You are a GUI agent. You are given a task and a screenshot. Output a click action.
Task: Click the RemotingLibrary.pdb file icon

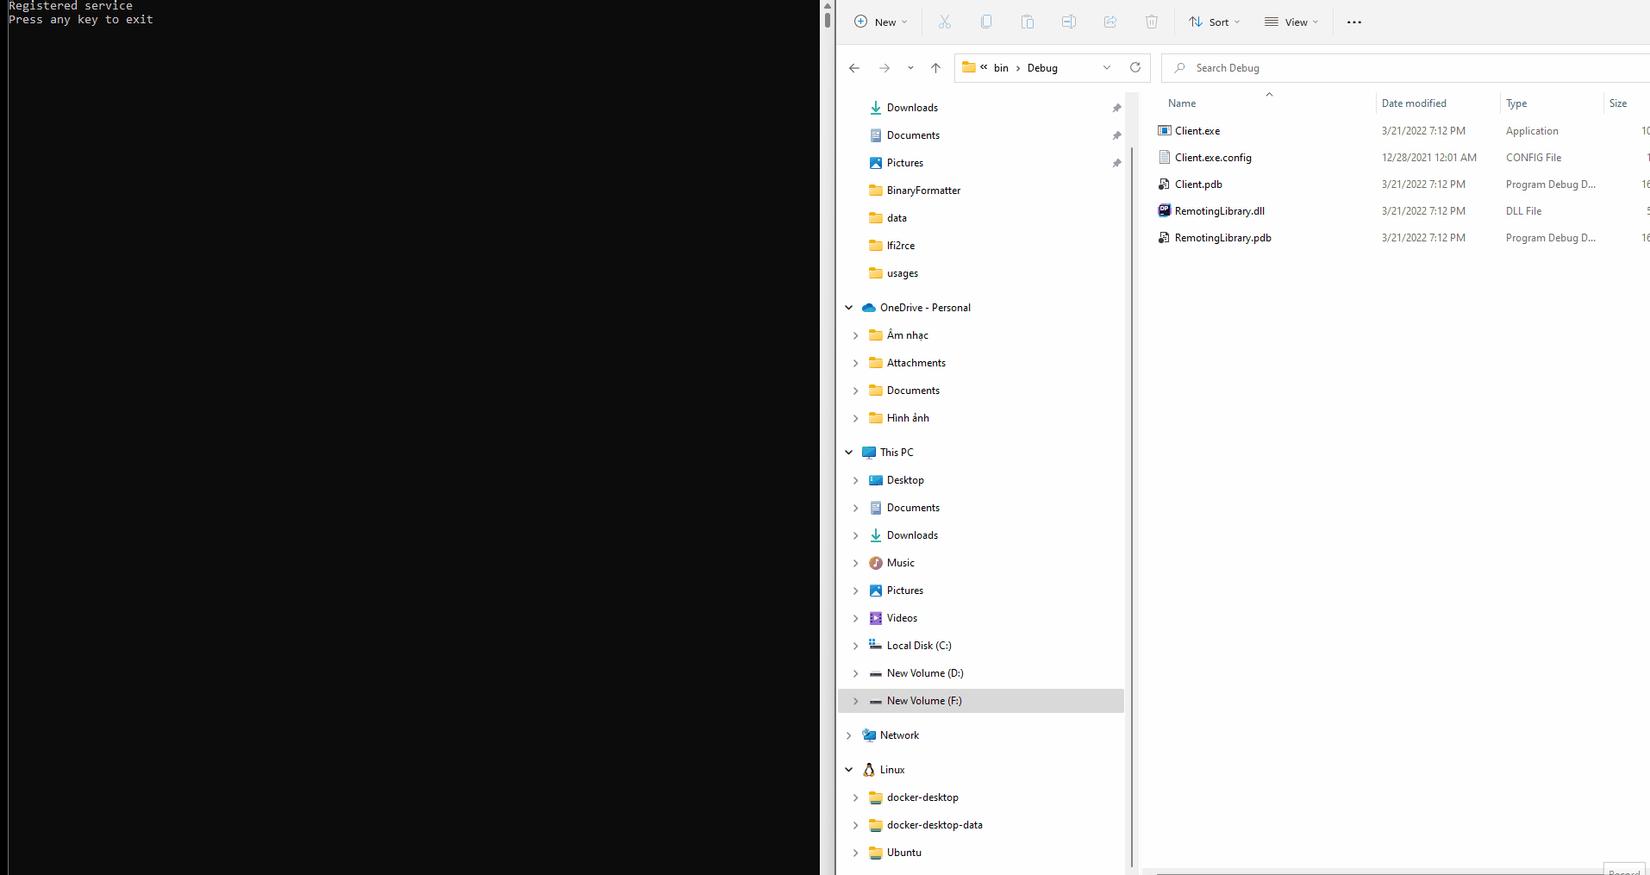(1164, 238)
